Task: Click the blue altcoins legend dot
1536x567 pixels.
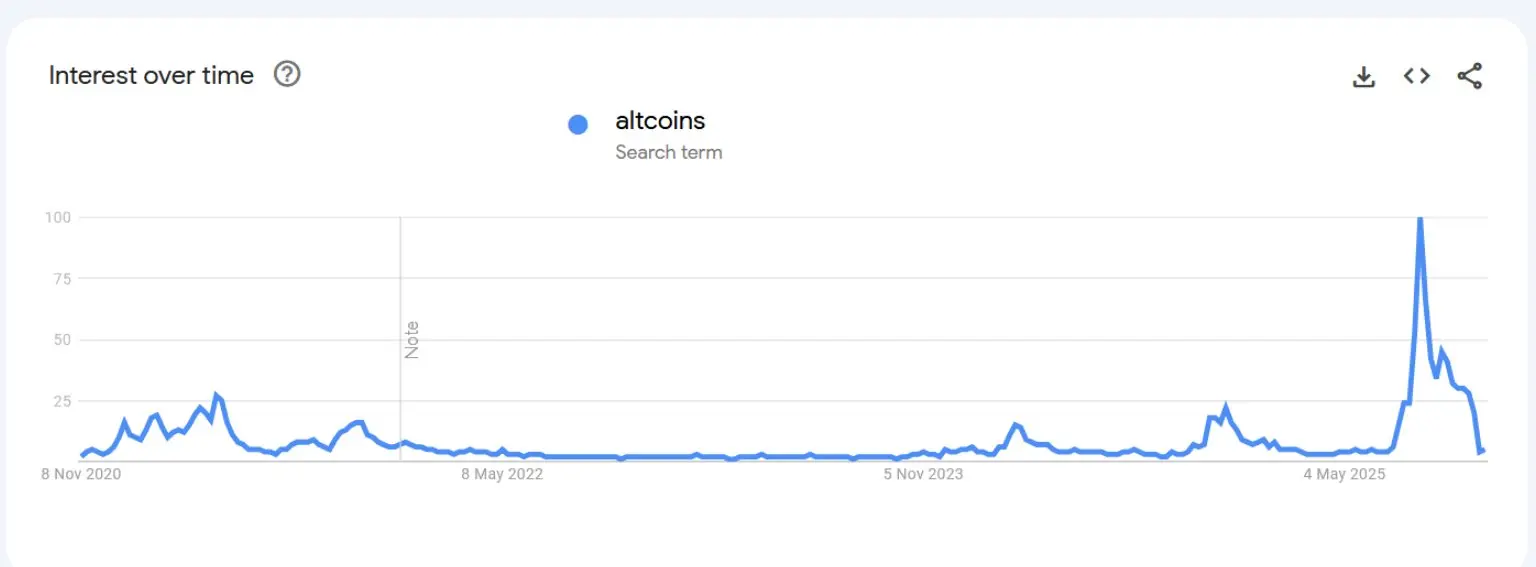Action: click(x=578, y=125)
